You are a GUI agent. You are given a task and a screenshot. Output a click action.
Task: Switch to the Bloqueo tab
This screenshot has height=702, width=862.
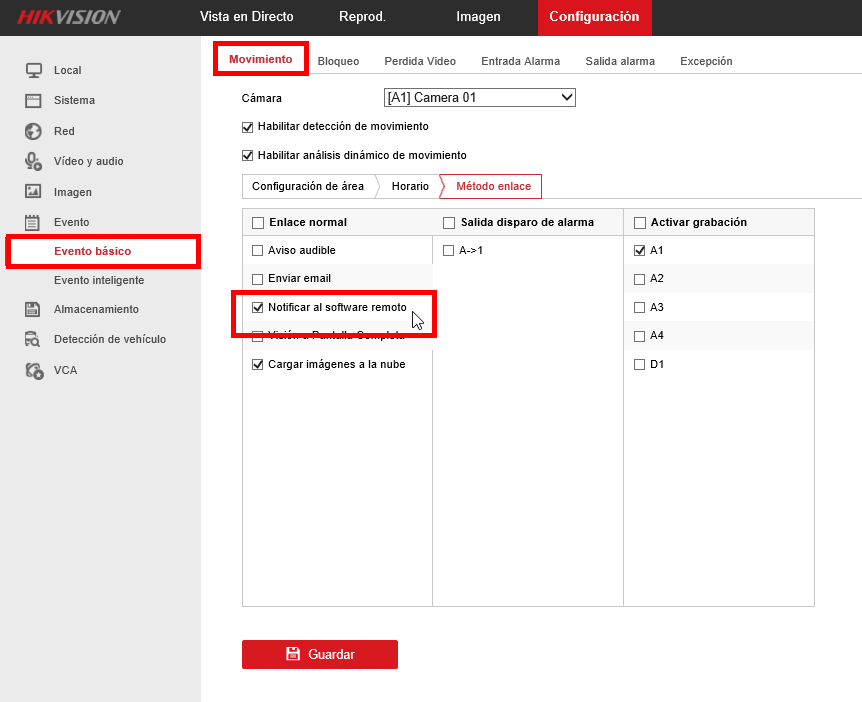click(x=338, y=61)
